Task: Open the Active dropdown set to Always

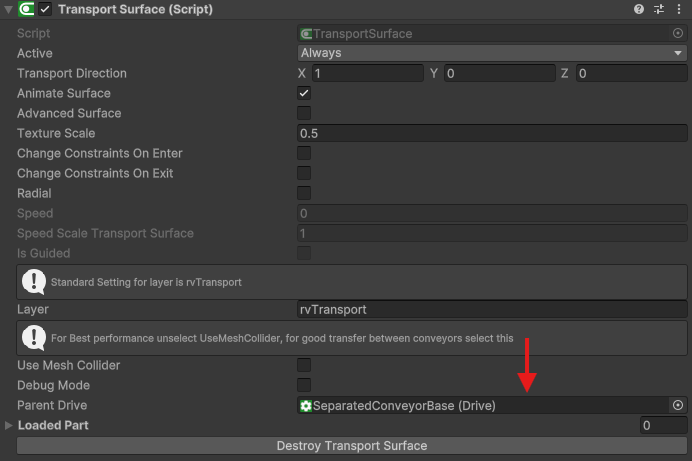Action: (x=492, y=53)
